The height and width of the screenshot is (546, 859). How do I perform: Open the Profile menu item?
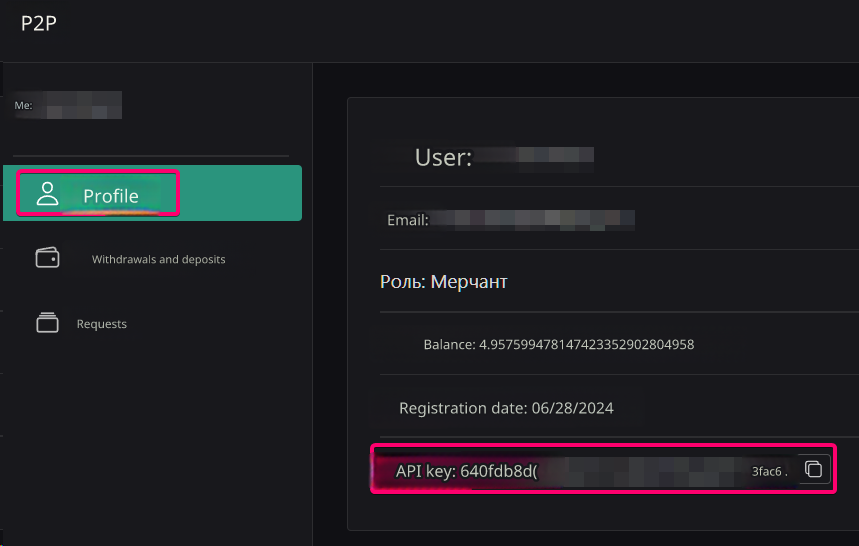coord(110,196)
